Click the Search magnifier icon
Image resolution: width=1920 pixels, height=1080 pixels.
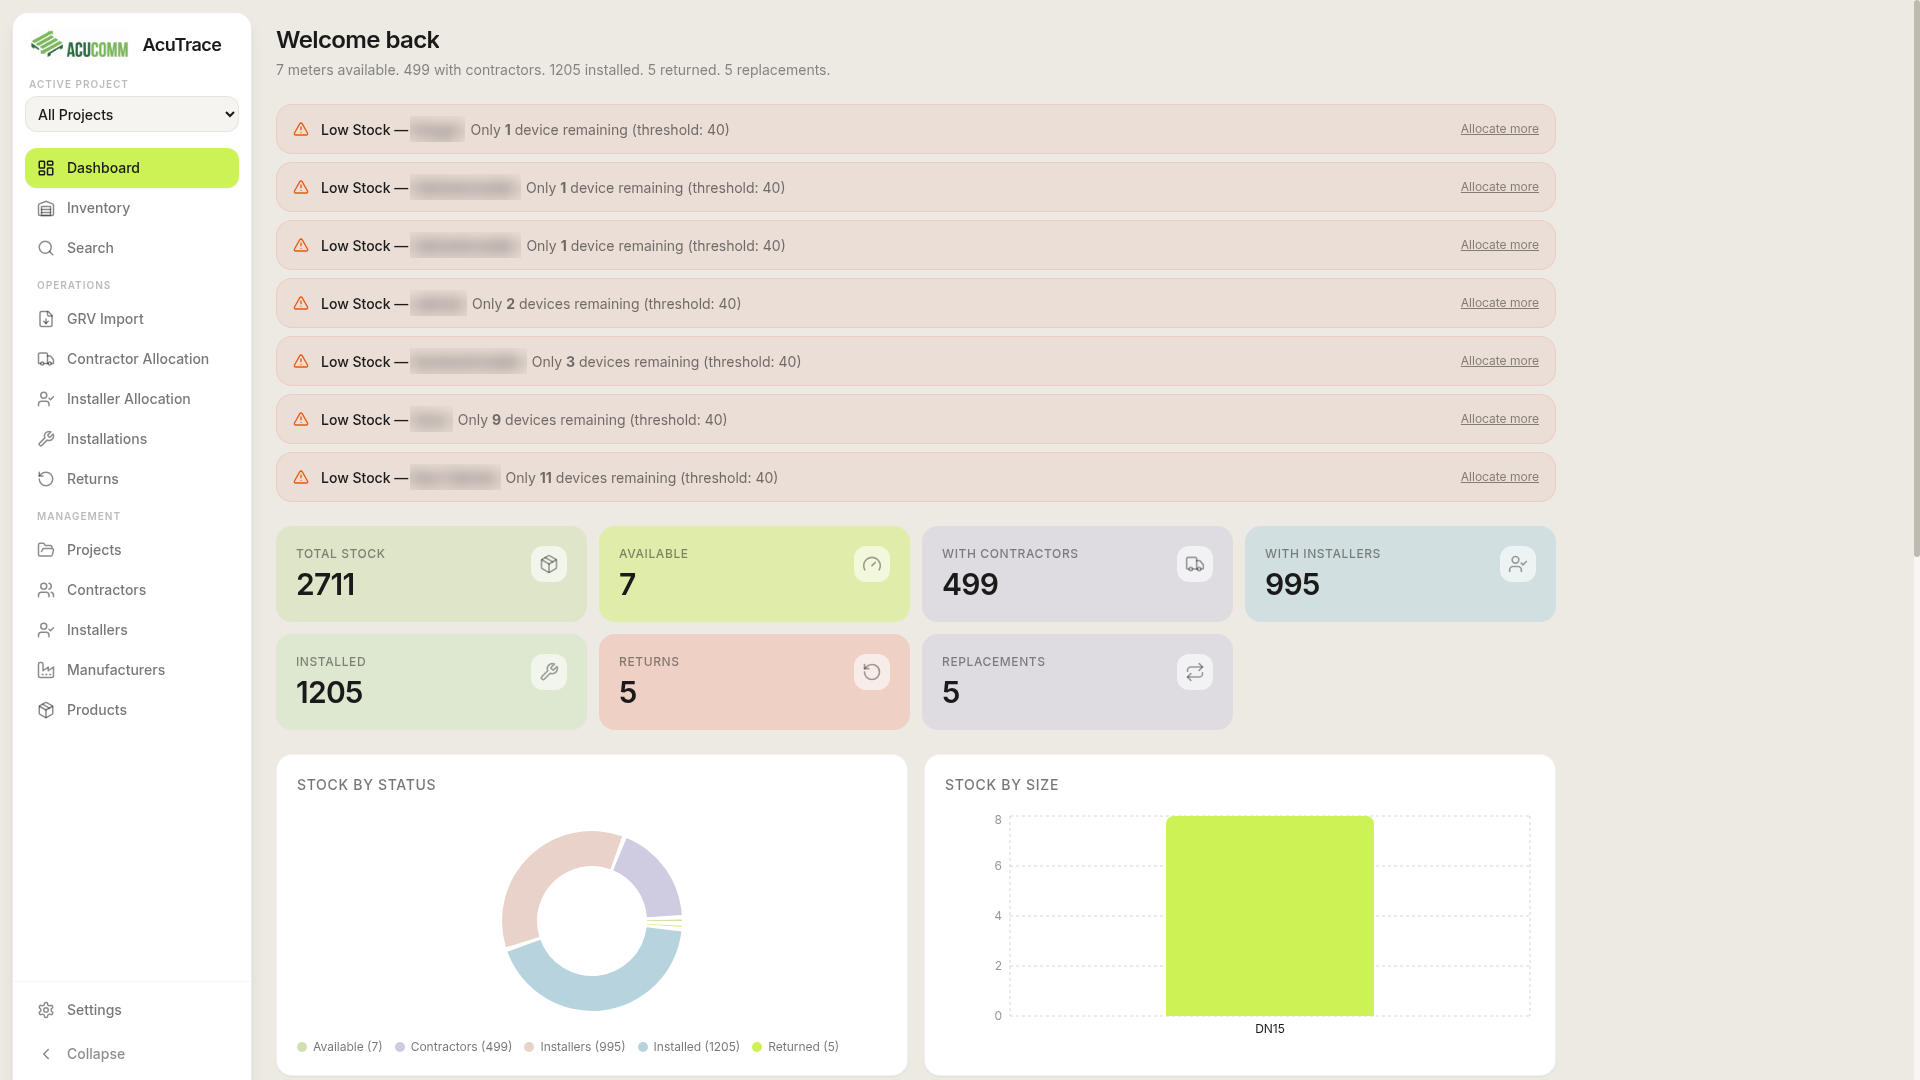tap(46, 248)
